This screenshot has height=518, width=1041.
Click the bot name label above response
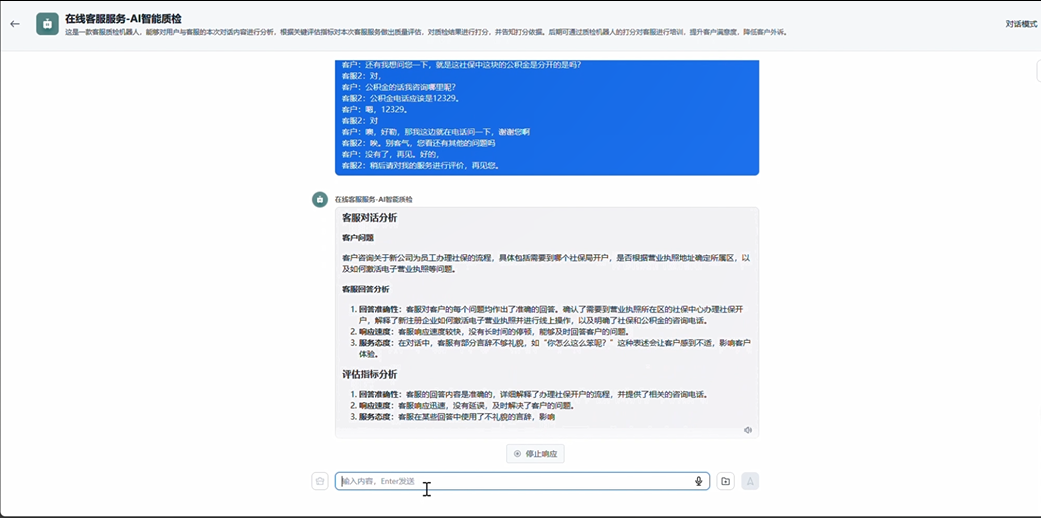373,199
